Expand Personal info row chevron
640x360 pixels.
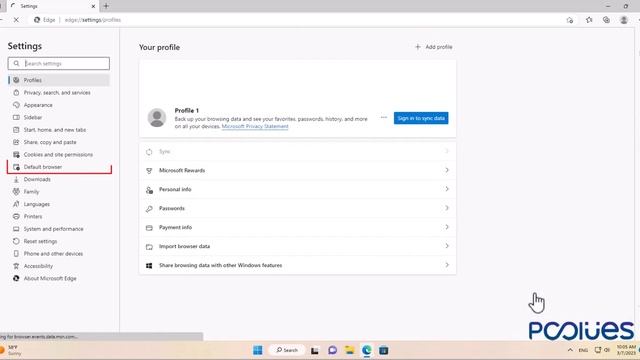click(x=447, y=189)
